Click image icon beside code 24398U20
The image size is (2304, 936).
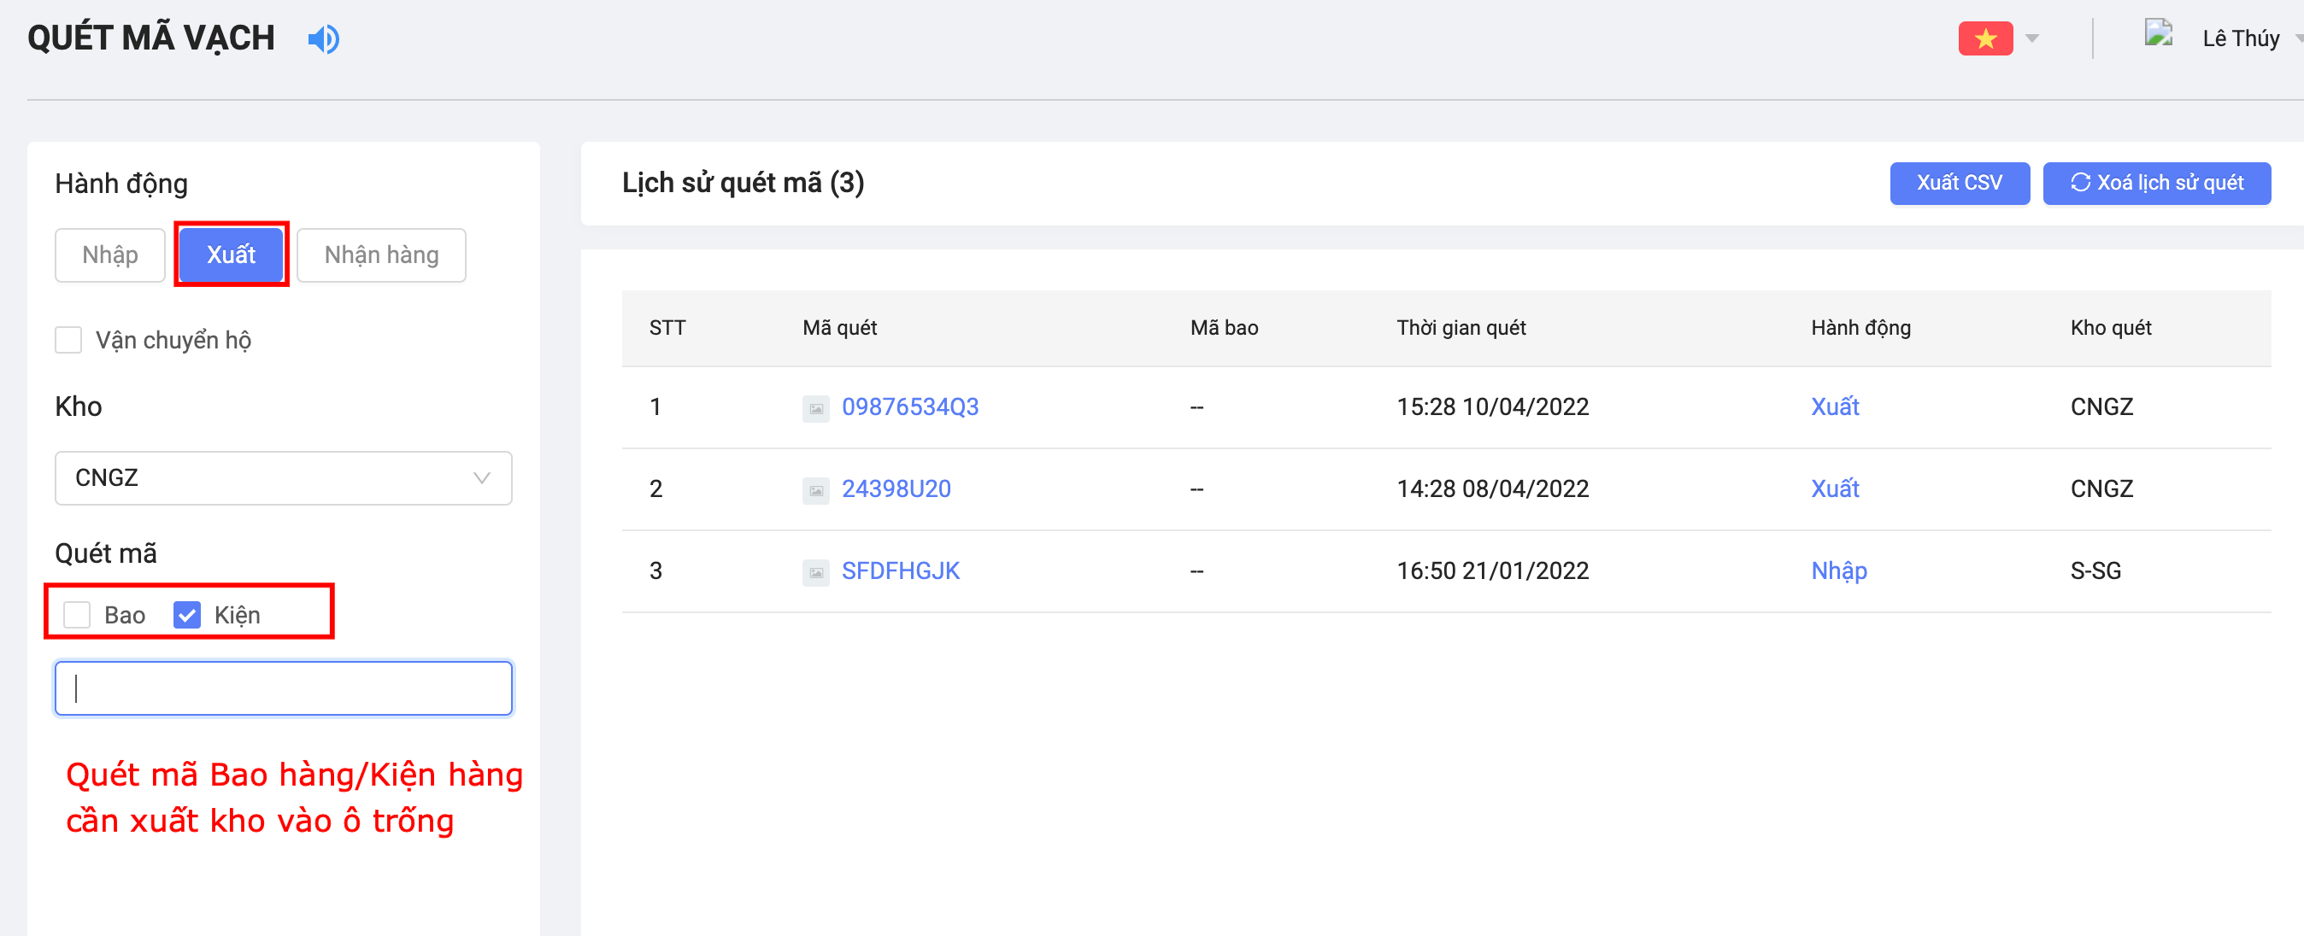click(x=816, y=490)
